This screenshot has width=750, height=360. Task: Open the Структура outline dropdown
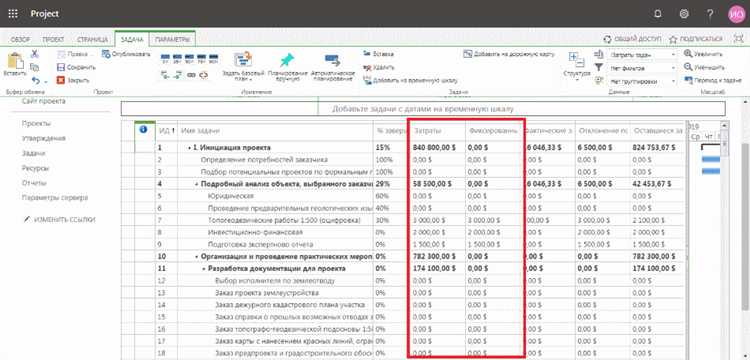577,66
